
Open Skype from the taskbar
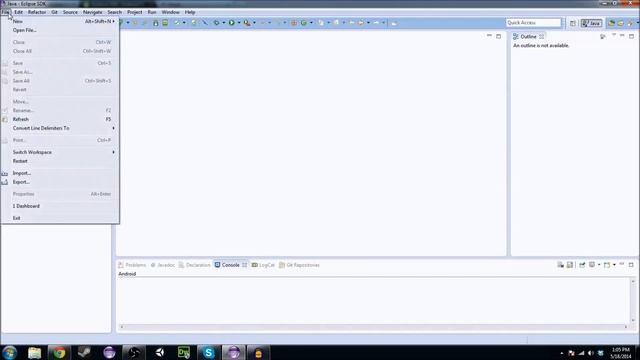coord(209,353)
